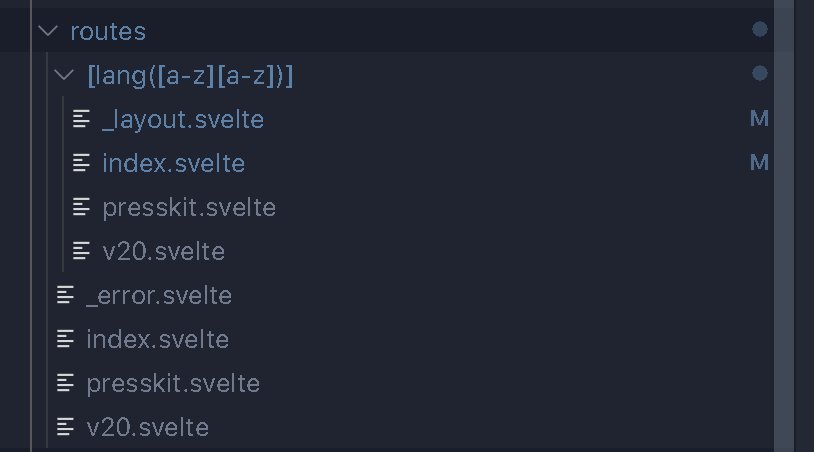
Task: Click the file icon beside nested v20.svelte
Action: (x=81, y=251)
